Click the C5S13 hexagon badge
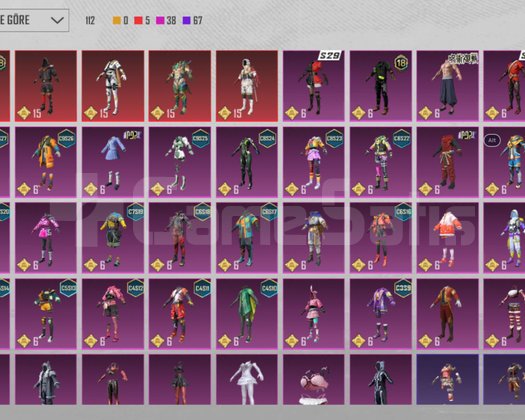 [x=68, y=288]
